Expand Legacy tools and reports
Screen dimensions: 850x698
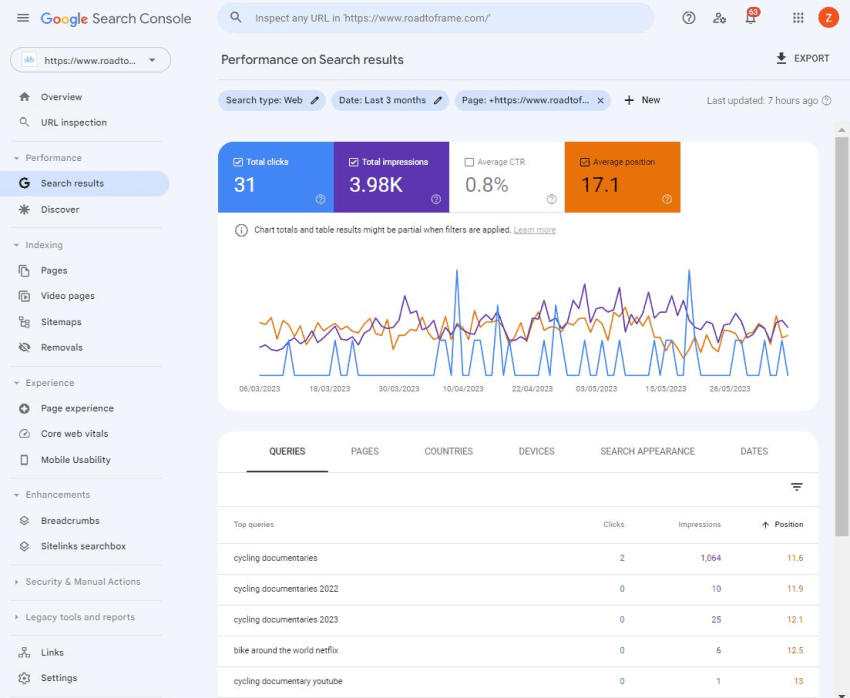pyautogui.click(x=16, y=617)
